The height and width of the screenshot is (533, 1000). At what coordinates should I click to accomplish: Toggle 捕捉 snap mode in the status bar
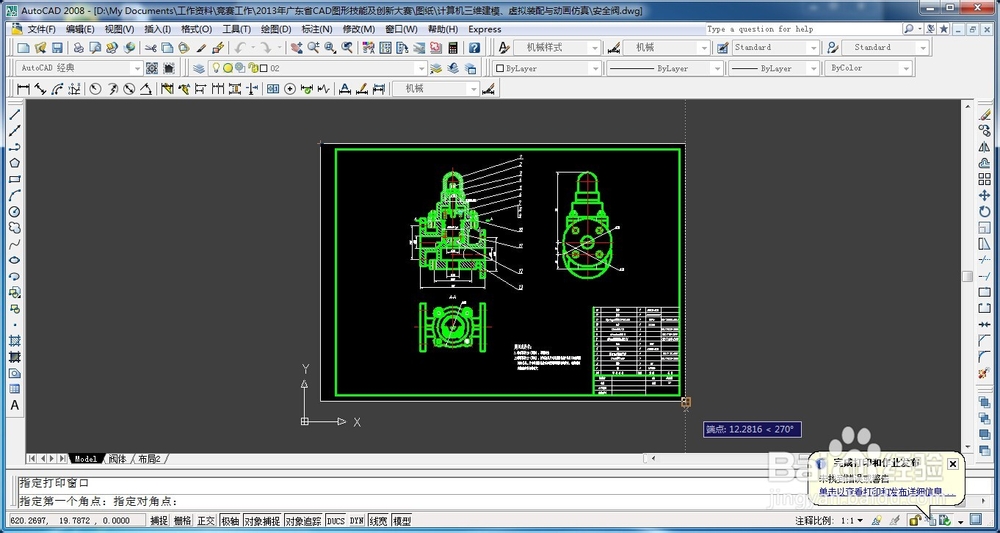point(159,521)
